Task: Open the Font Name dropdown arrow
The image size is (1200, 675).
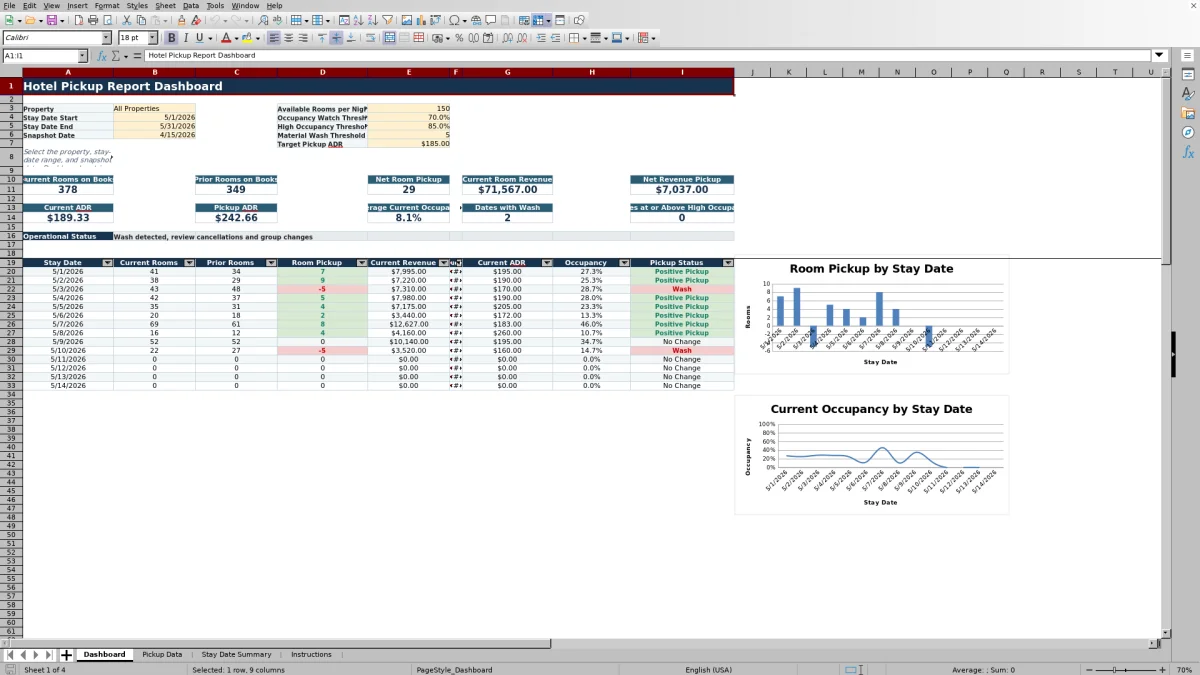Action: click(106, 38)
